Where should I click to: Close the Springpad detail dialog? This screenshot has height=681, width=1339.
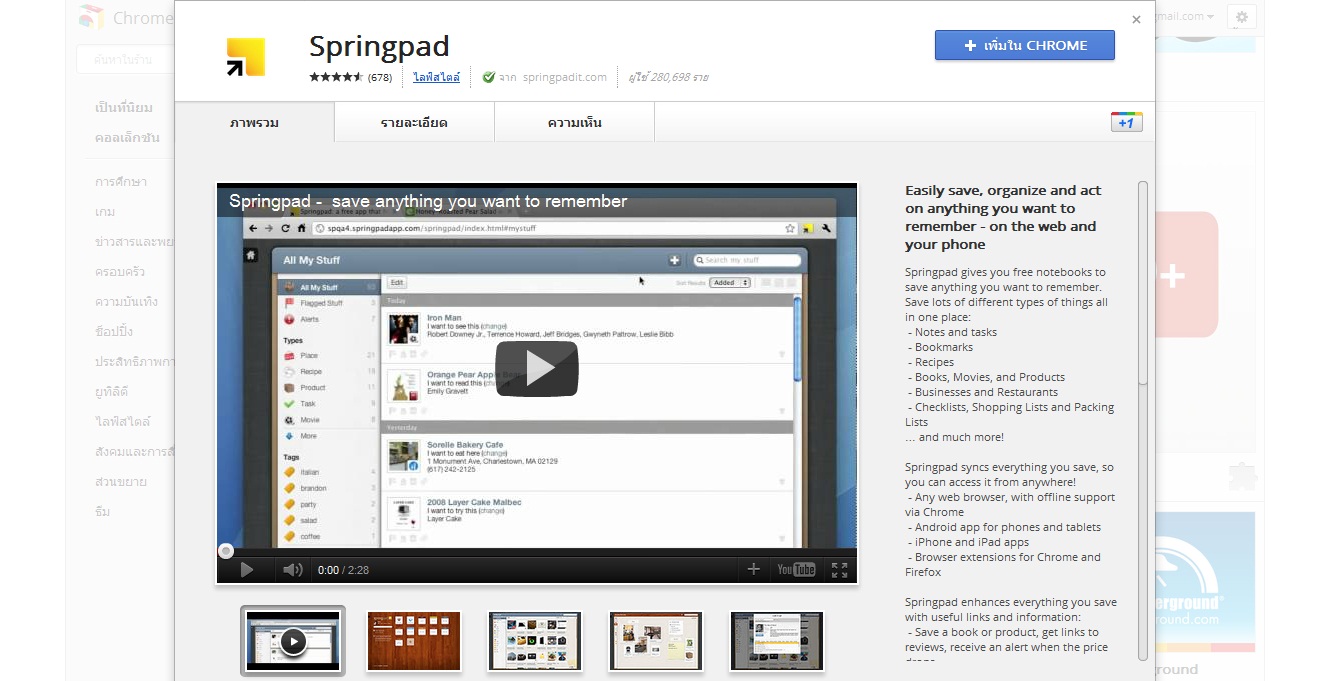pyautogui.click(x=1136, y=19)
